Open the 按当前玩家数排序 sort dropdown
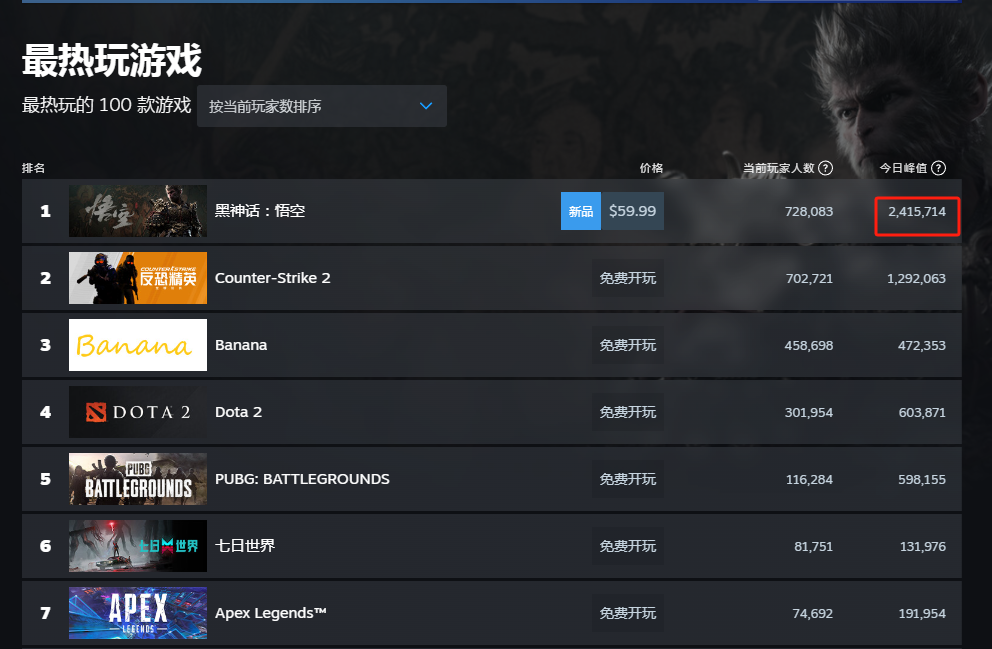Image resolution: width=992 pixels, height=649 pixels. tap(321, 106)
